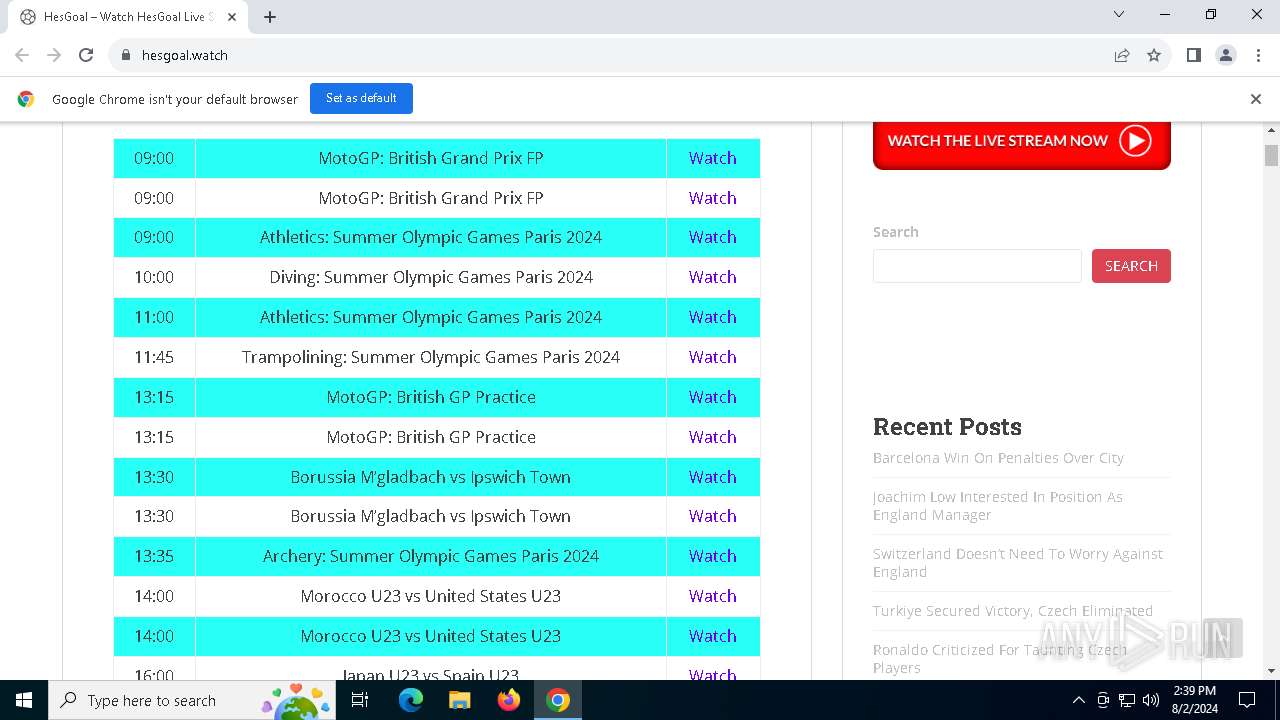Open volume control tray icon
Viewport: 1280px width, 720px height.
pyautogui.click(x=1151, y=700)
